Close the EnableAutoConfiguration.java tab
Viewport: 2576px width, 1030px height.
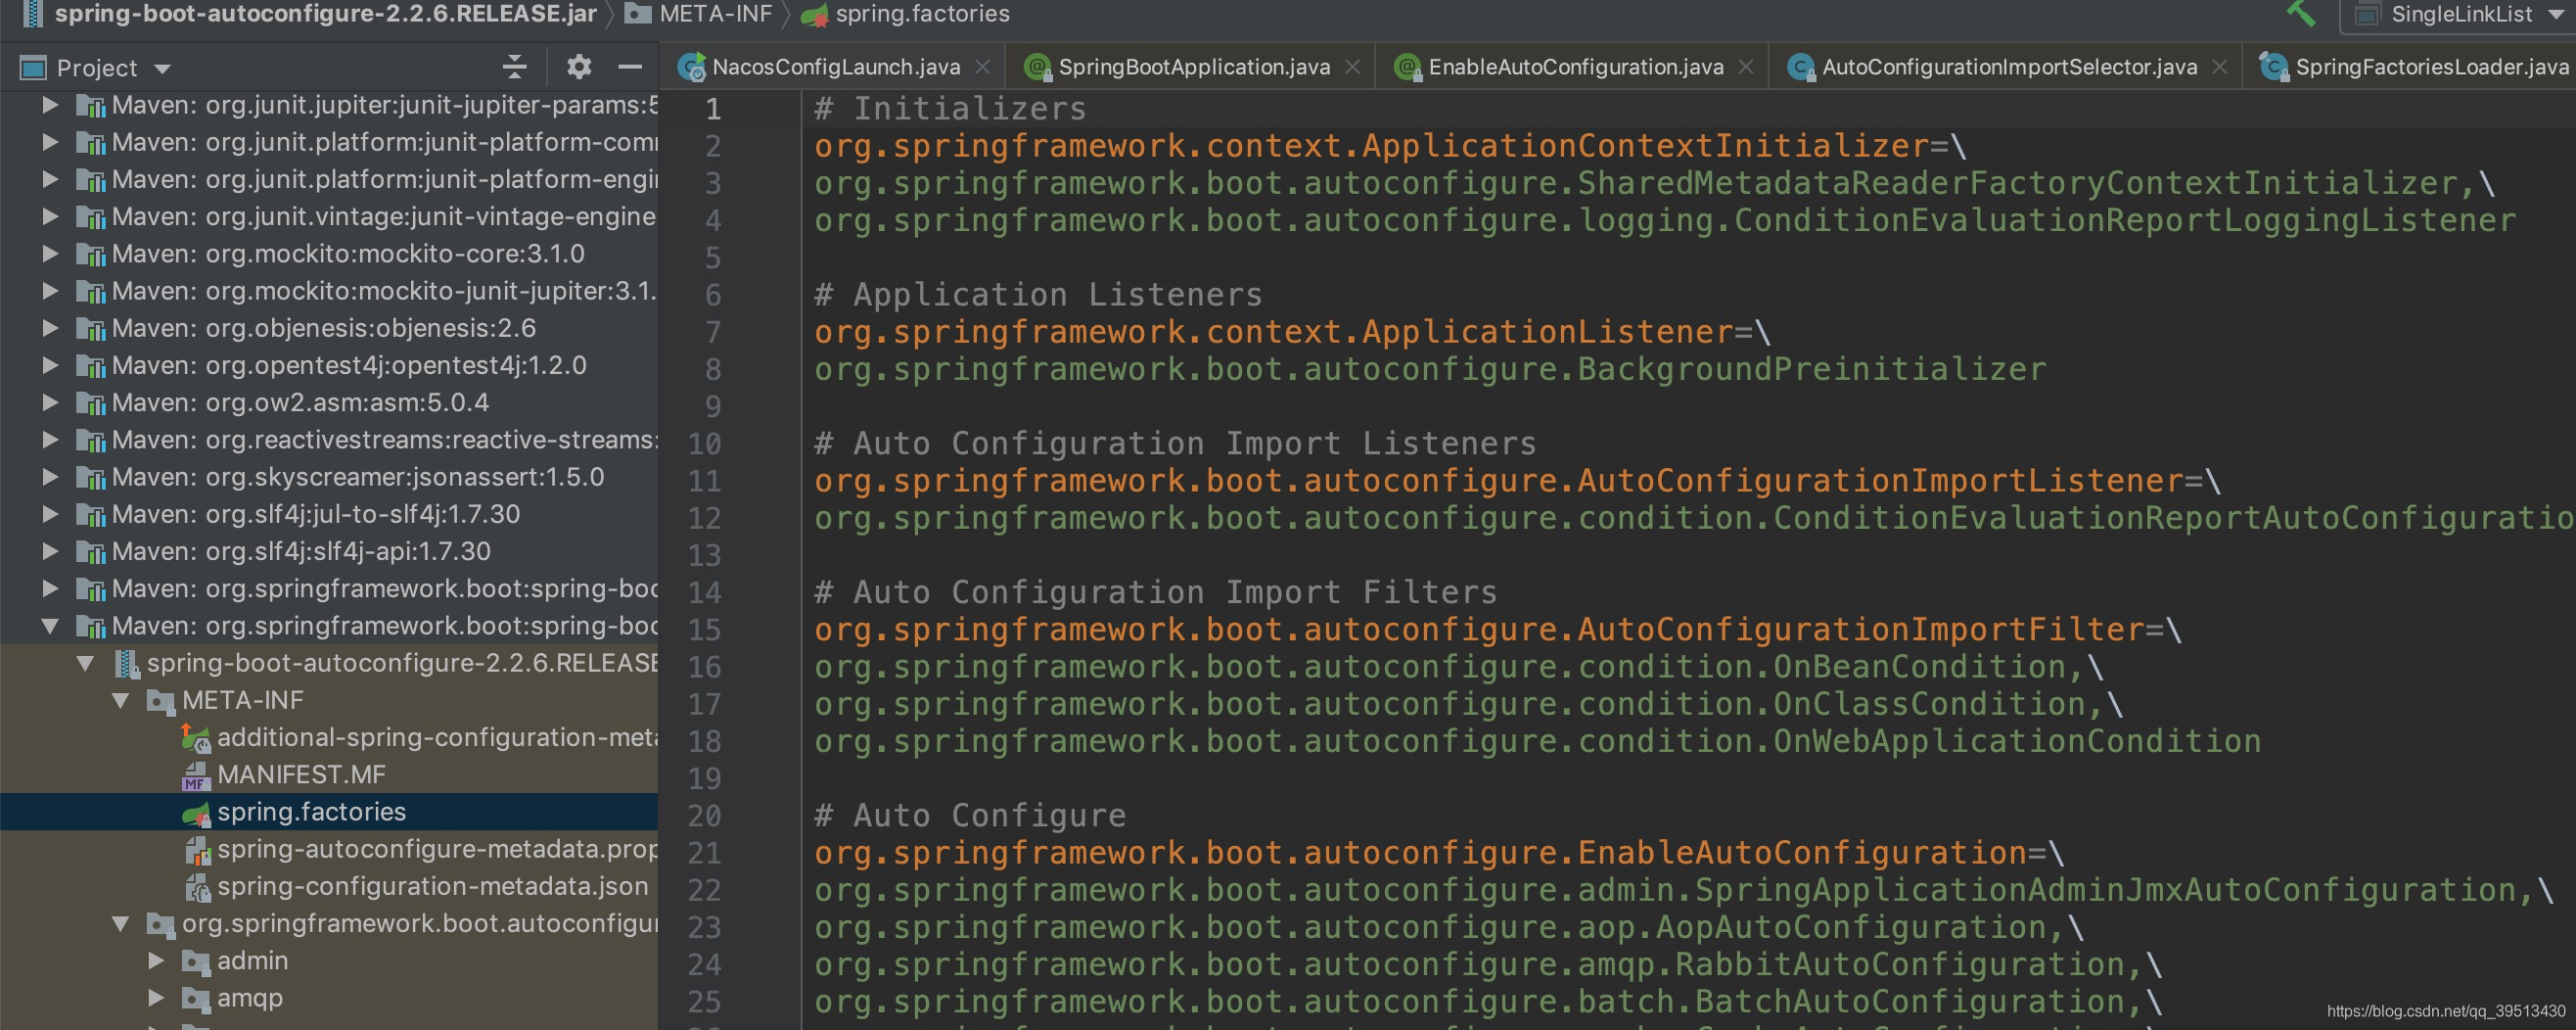click(1746, 67)
